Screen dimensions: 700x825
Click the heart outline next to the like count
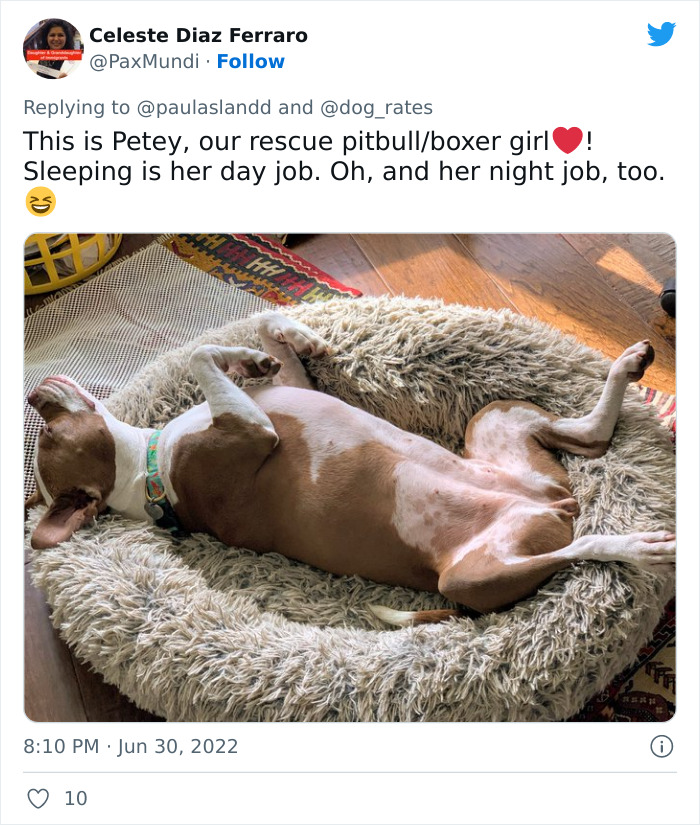click(x=39, y=799)
